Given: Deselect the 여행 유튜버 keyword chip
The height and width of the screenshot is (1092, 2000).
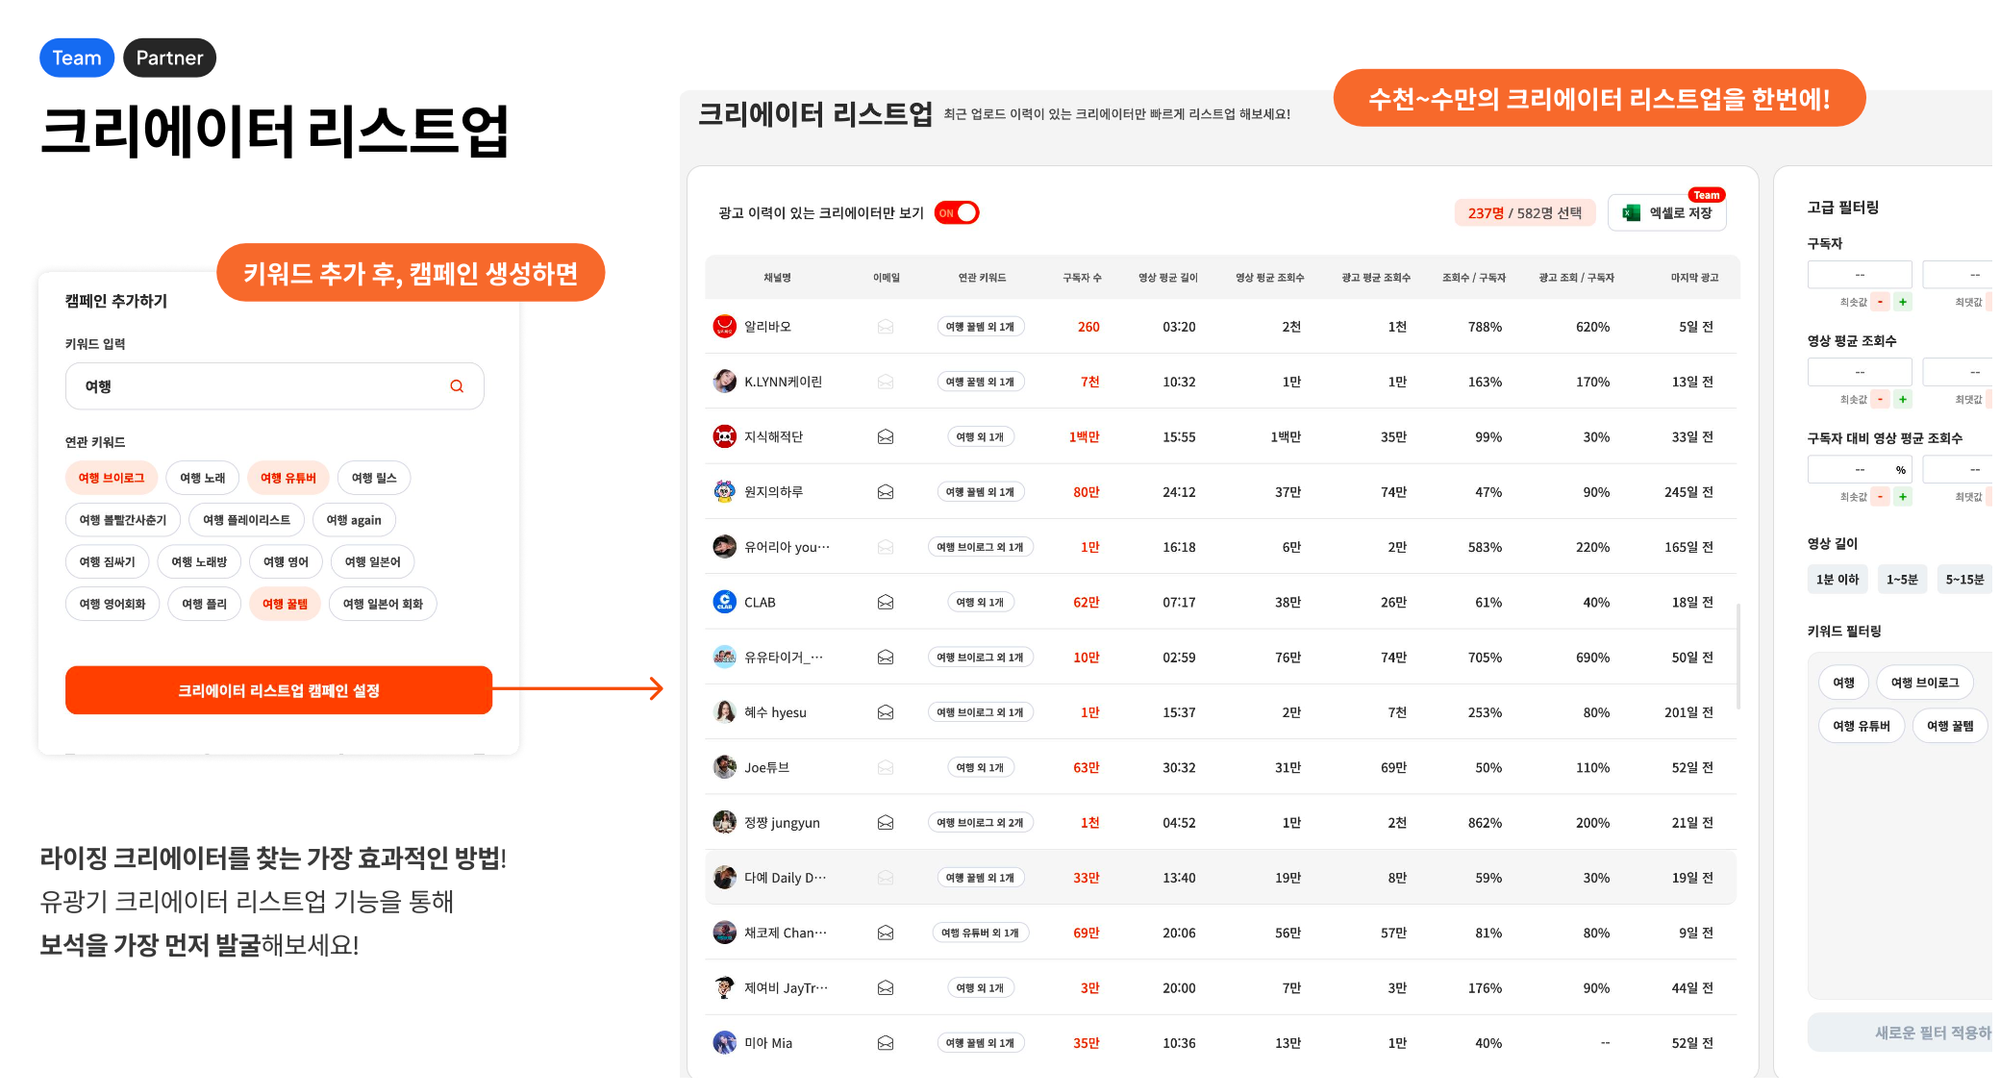Looking at the screenshot, I should [288, 477].
